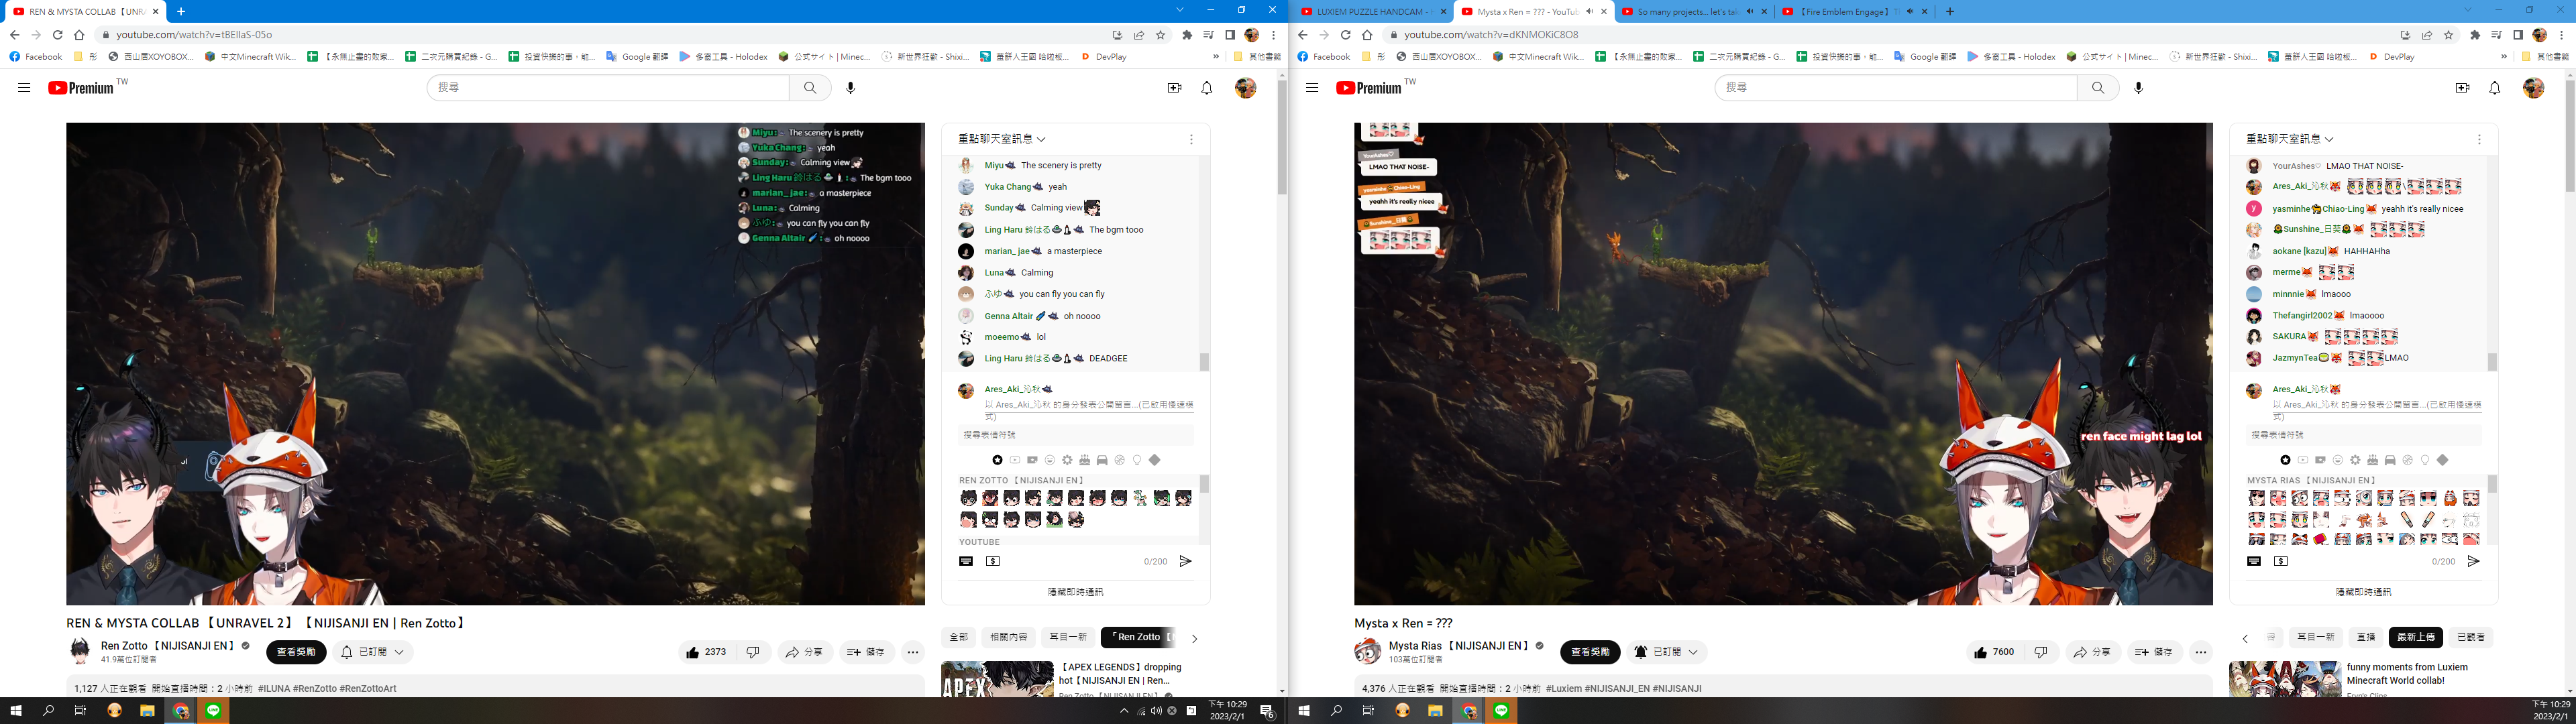Click the search magnifier button in left window

tap(810, 88)
